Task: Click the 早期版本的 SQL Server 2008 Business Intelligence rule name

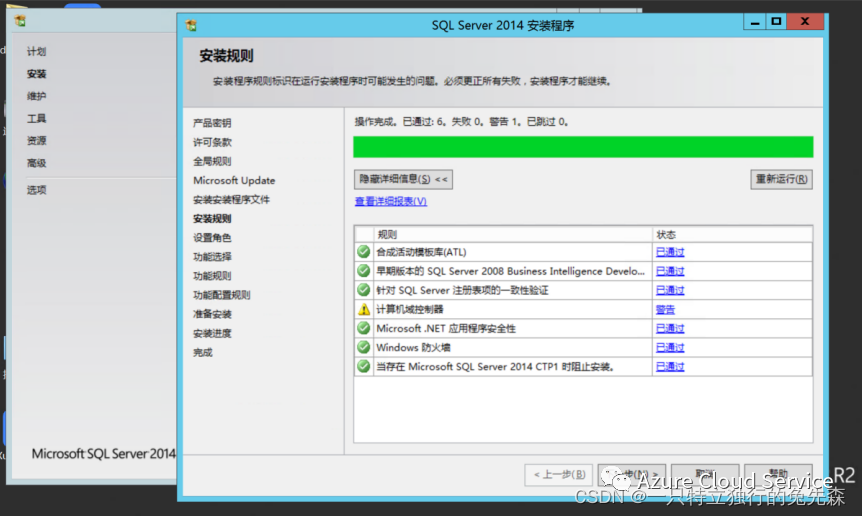Action: (510, 271)
